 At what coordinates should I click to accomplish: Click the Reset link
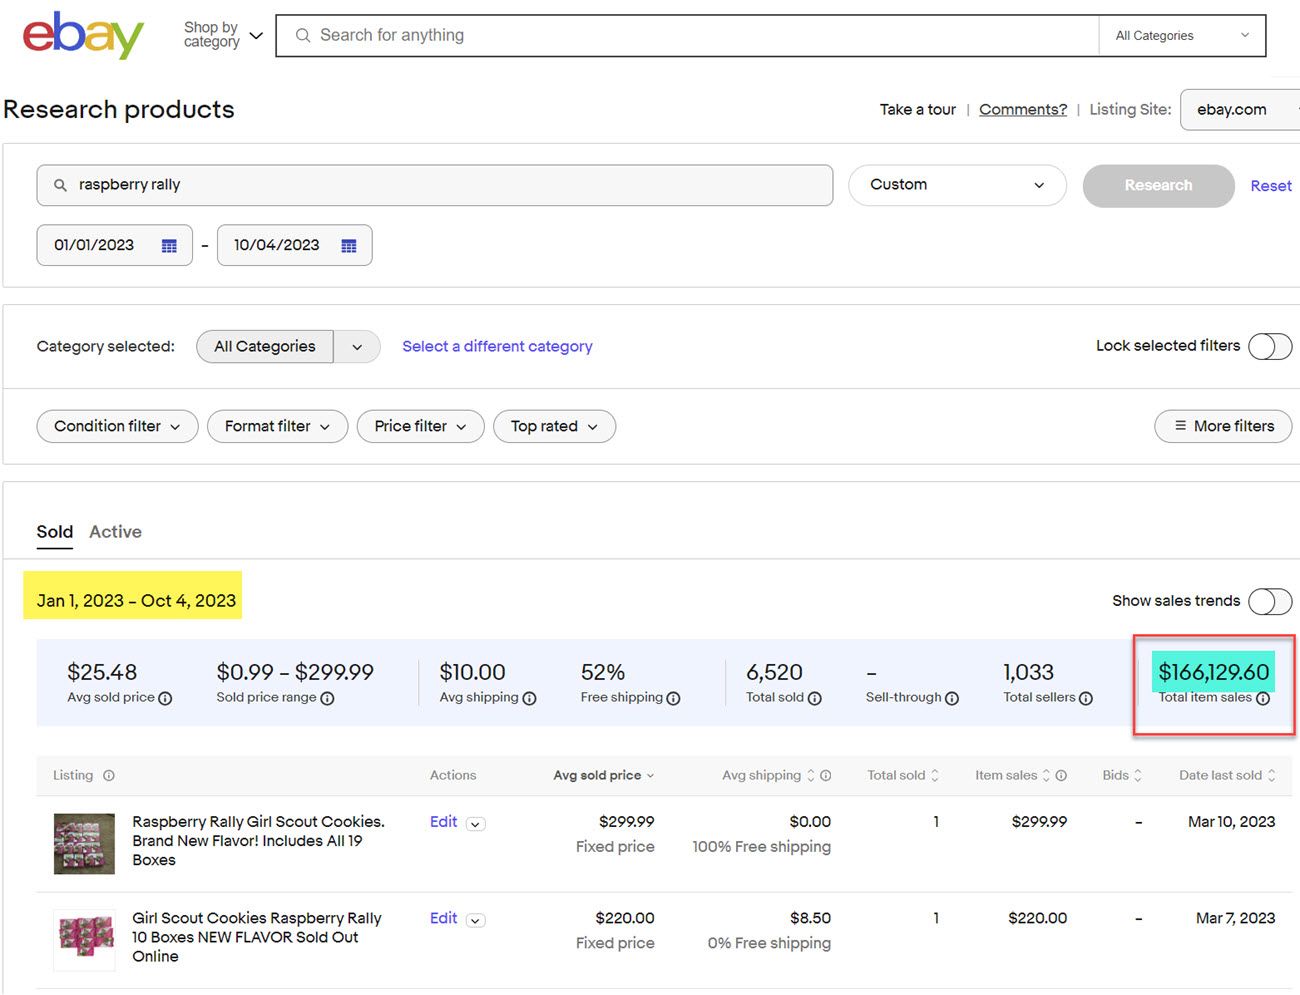coord(1270,186)
